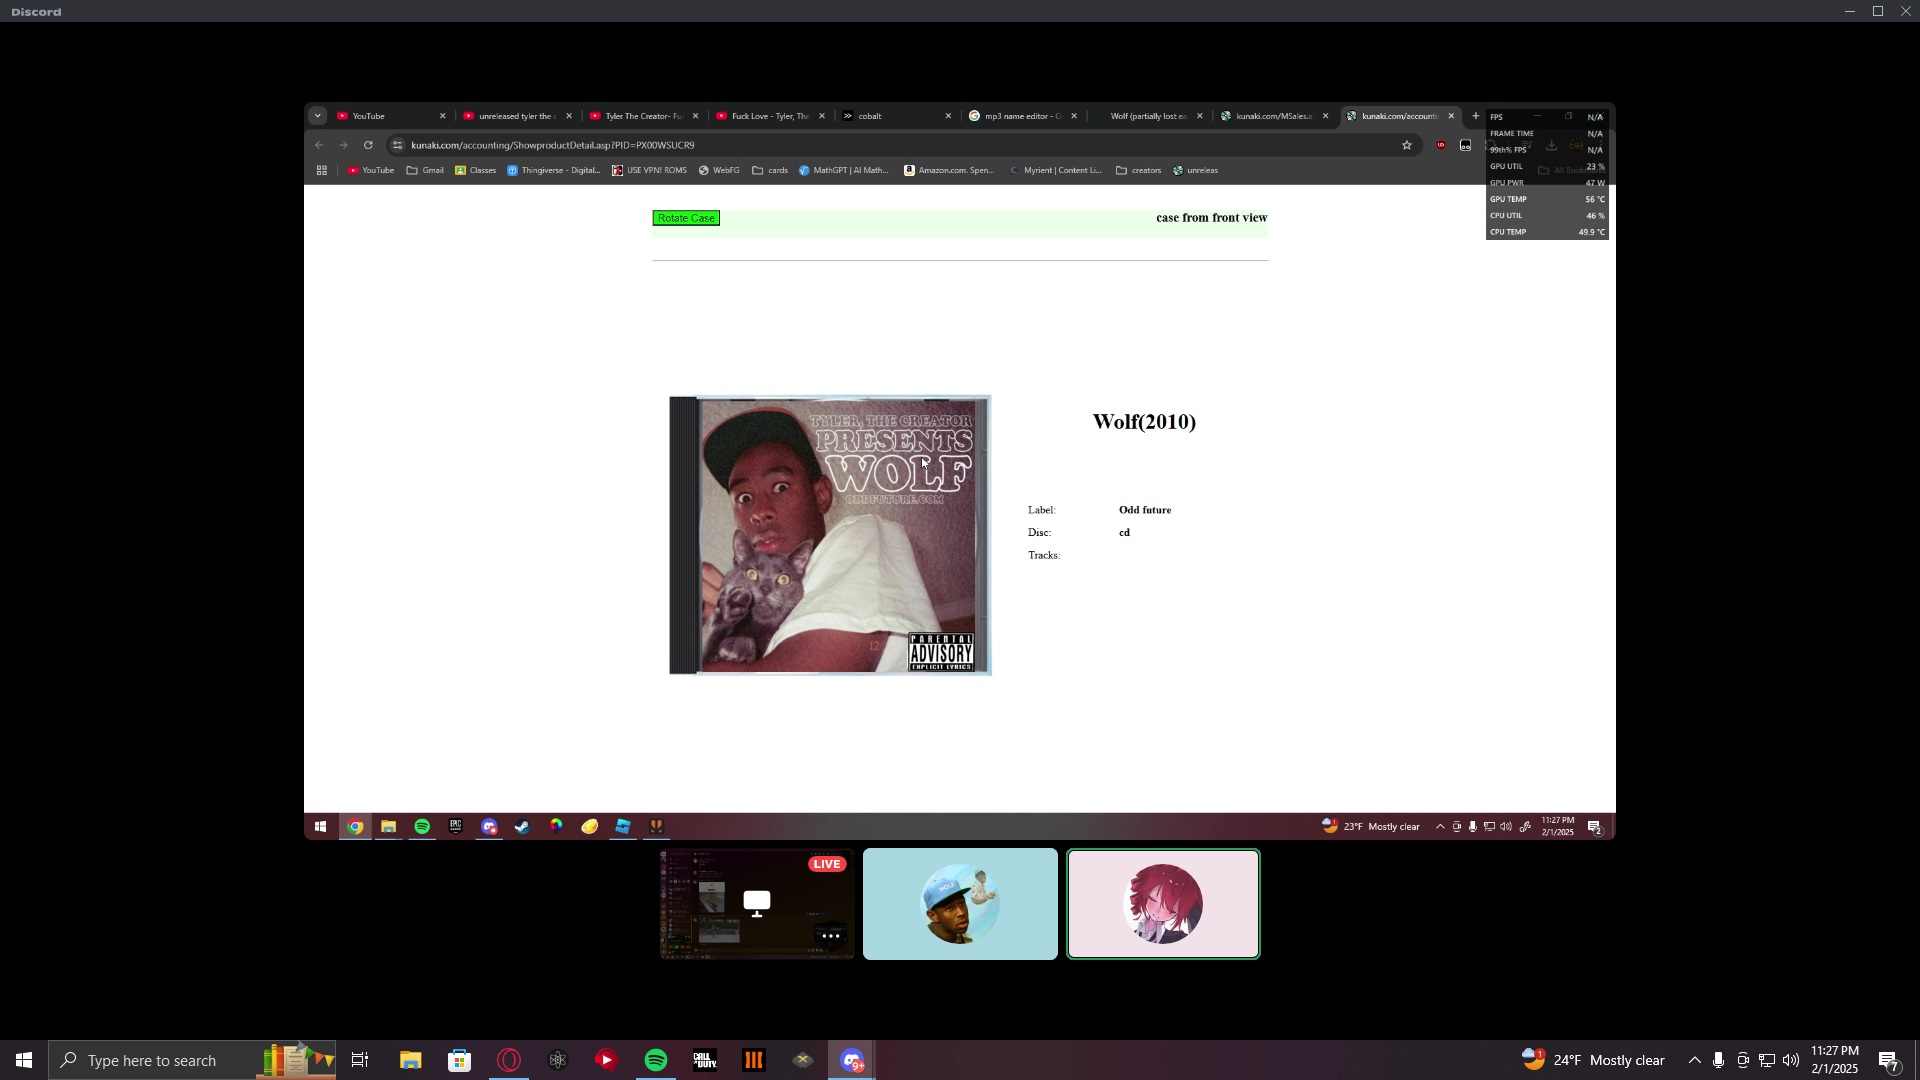Open File Explorer from the taskbar
This screenshot has height=1080, width=1920.
(x=410, y=1060)
